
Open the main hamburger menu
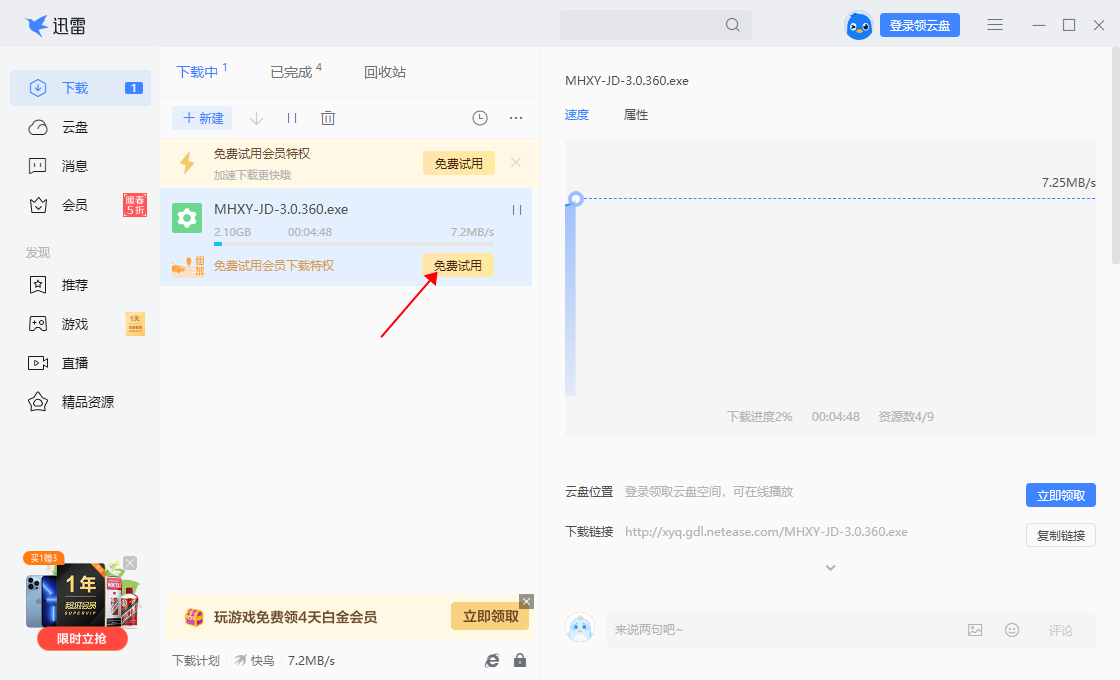click(995, 24)
